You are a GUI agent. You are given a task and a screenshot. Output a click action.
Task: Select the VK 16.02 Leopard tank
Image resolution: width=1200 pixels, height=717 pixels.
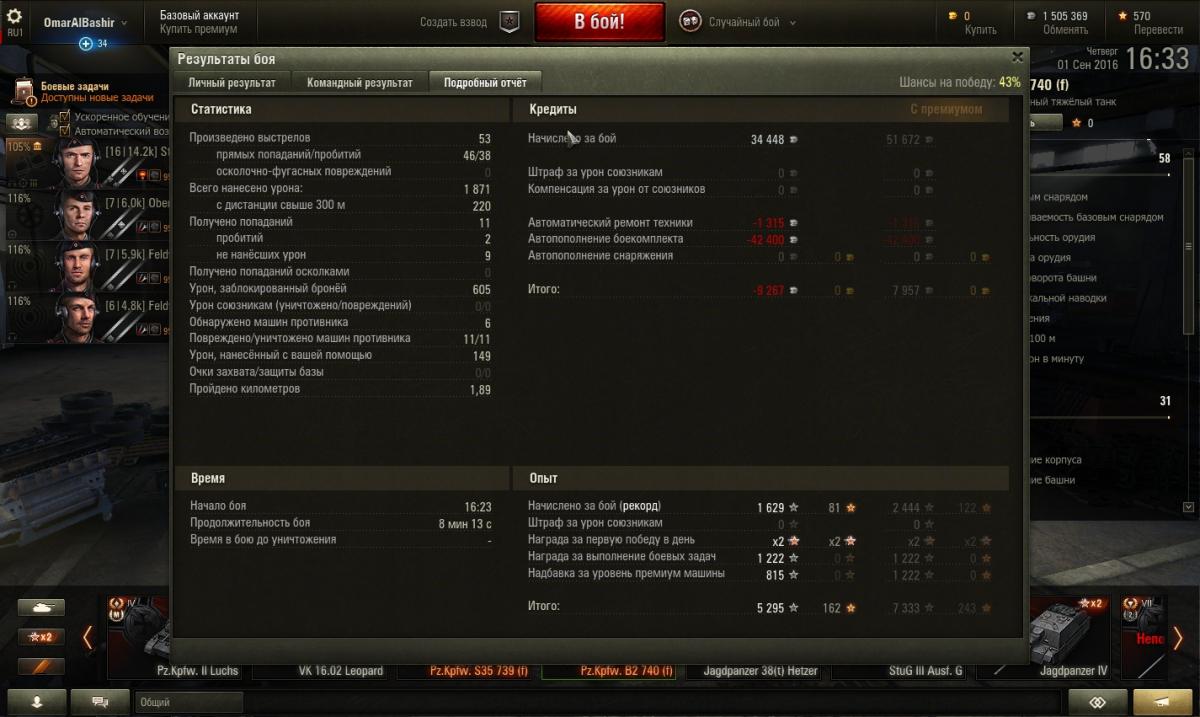tap(341, 671)
